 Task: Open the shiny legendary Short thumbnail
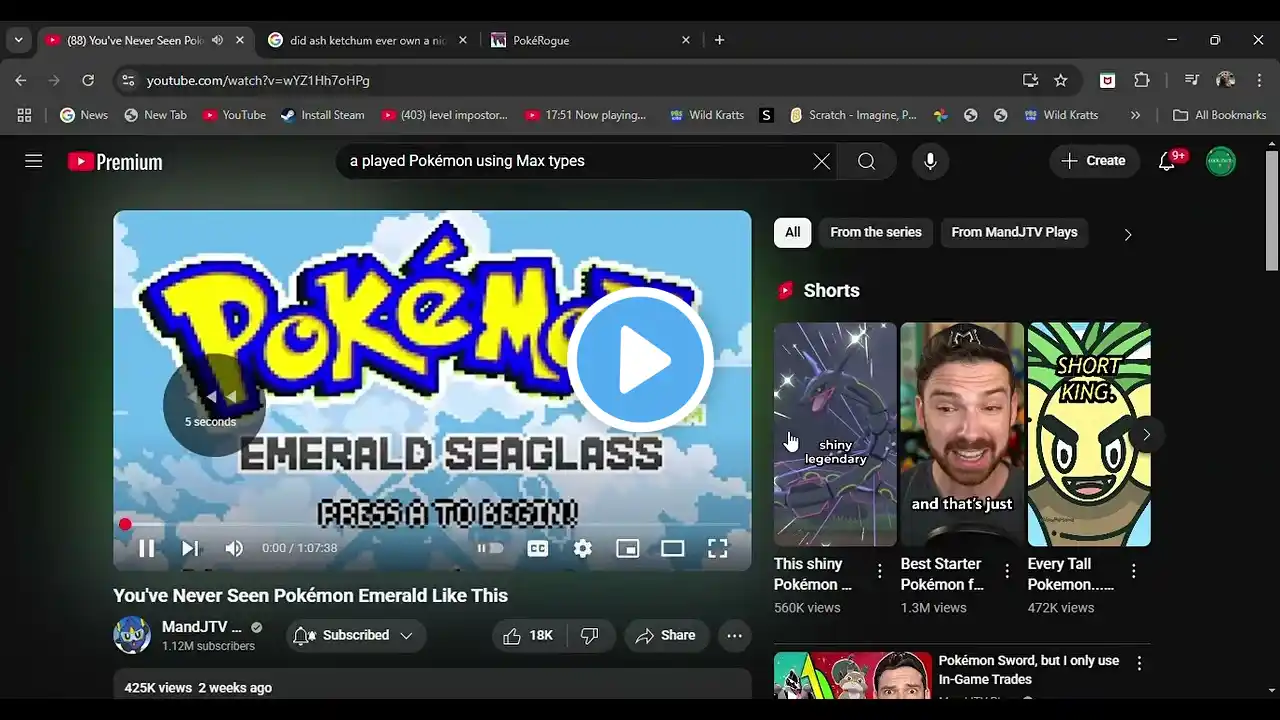835,434
